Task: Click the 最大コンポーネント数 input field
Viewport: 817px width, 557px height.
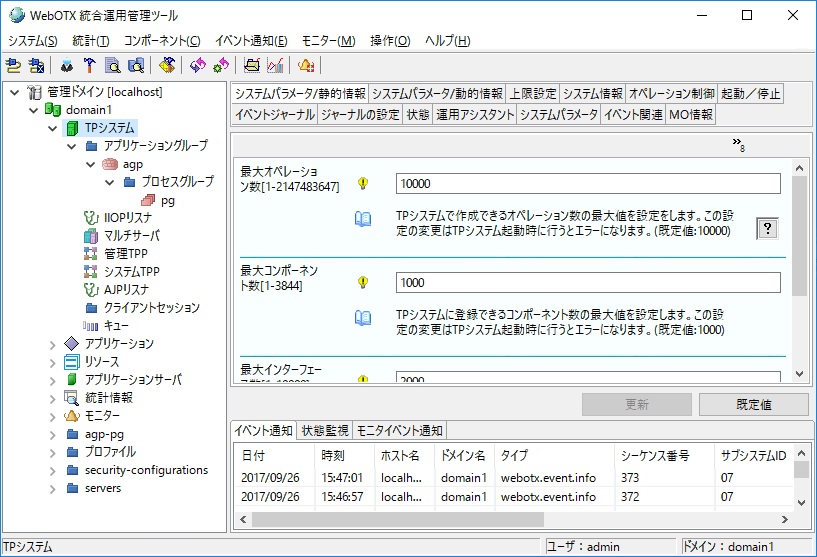Action: pos(587,283)
